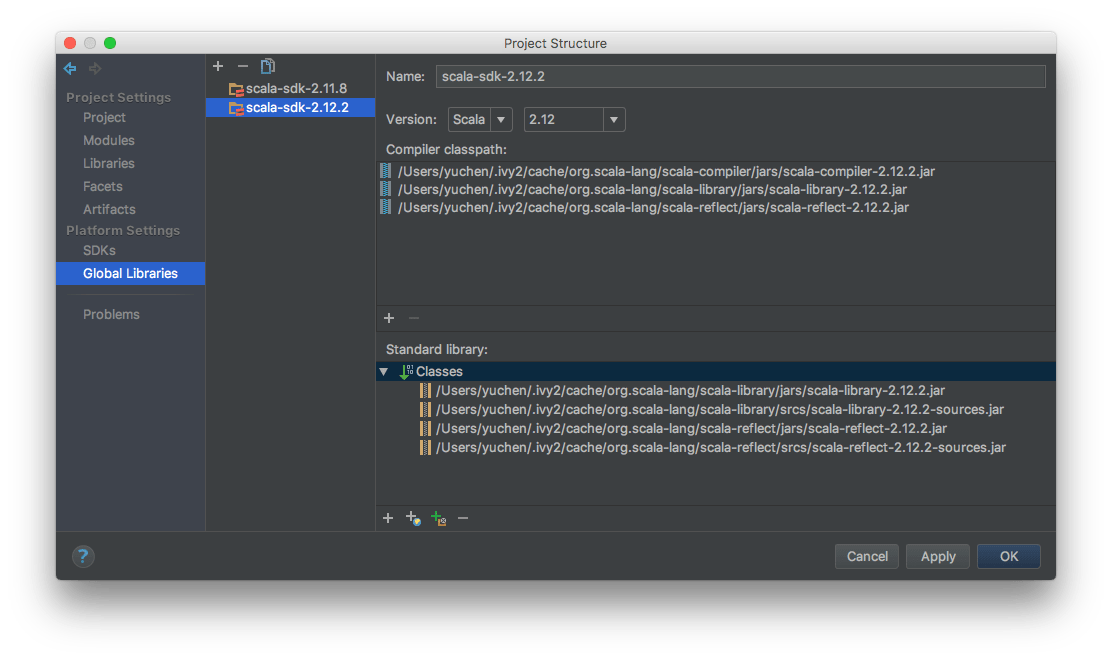Image resolution: width=1112 pixels, height=660 pixels.
Task: Open the Problems page
Action: pyautogui.click(x=111, y=314)
